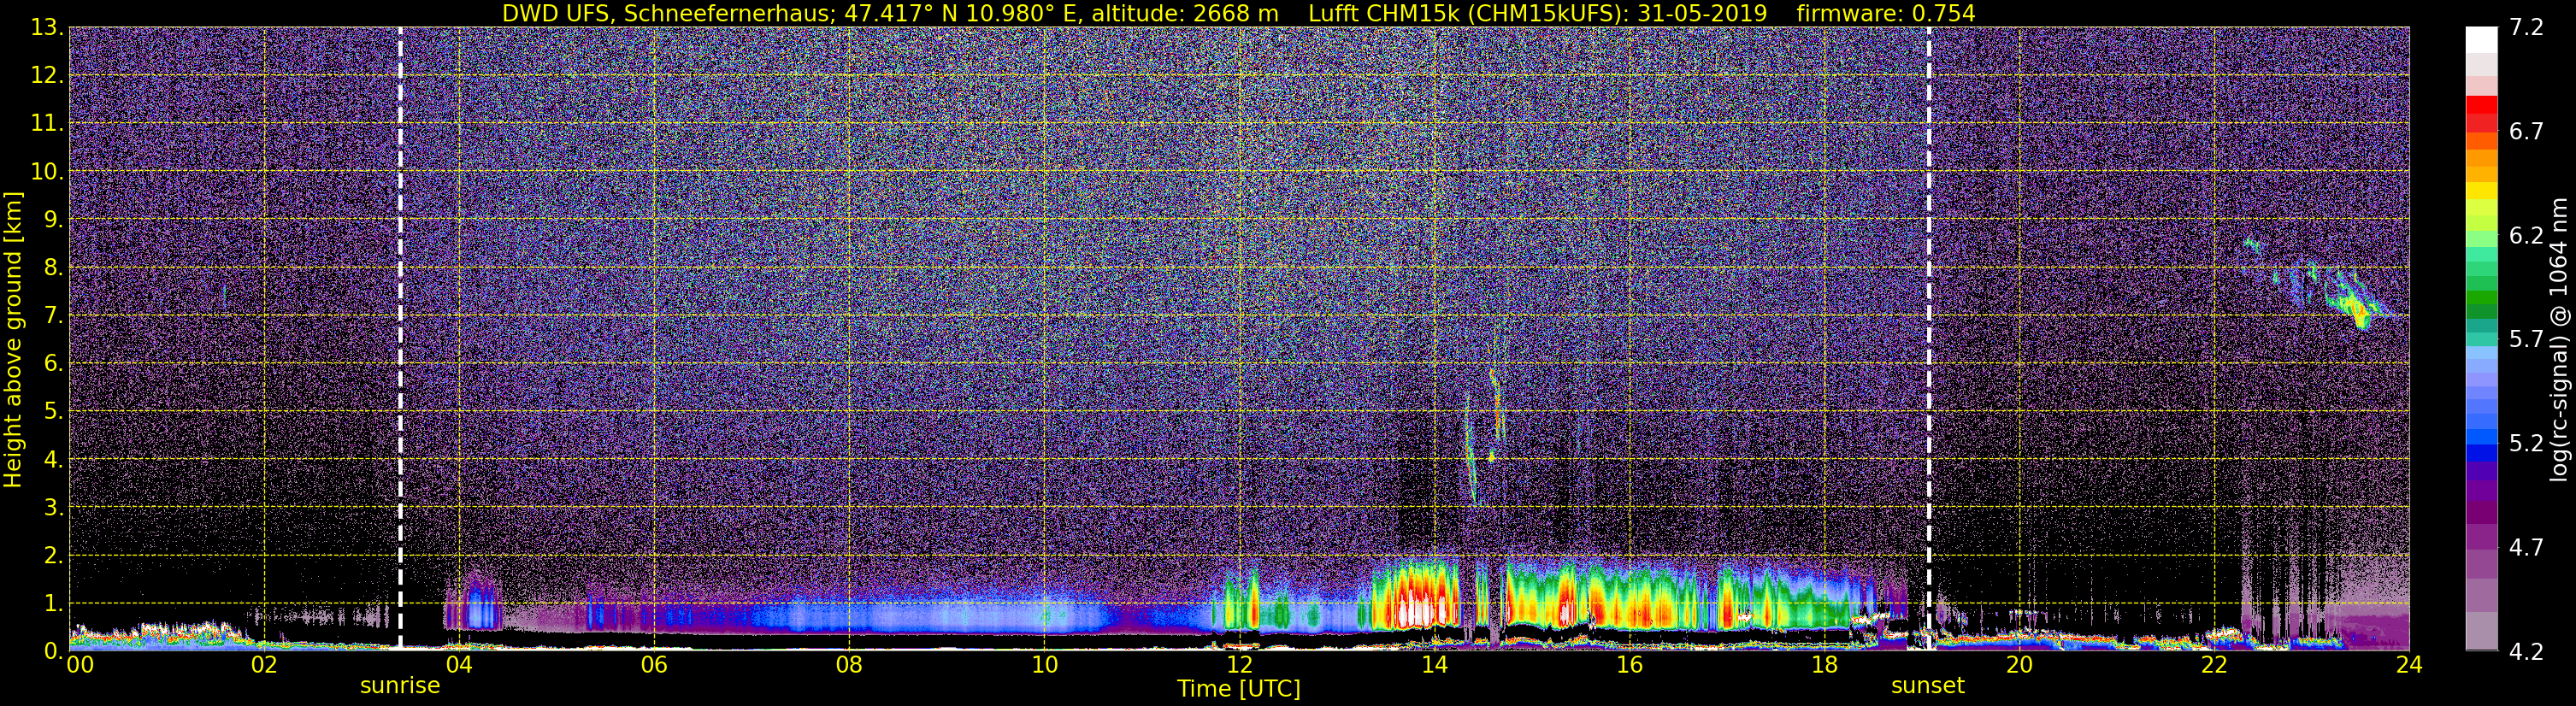This screenshot has height=706, width=2576.
Task: Click the white dashed sunrise marker line
Action: coord(400,338)
